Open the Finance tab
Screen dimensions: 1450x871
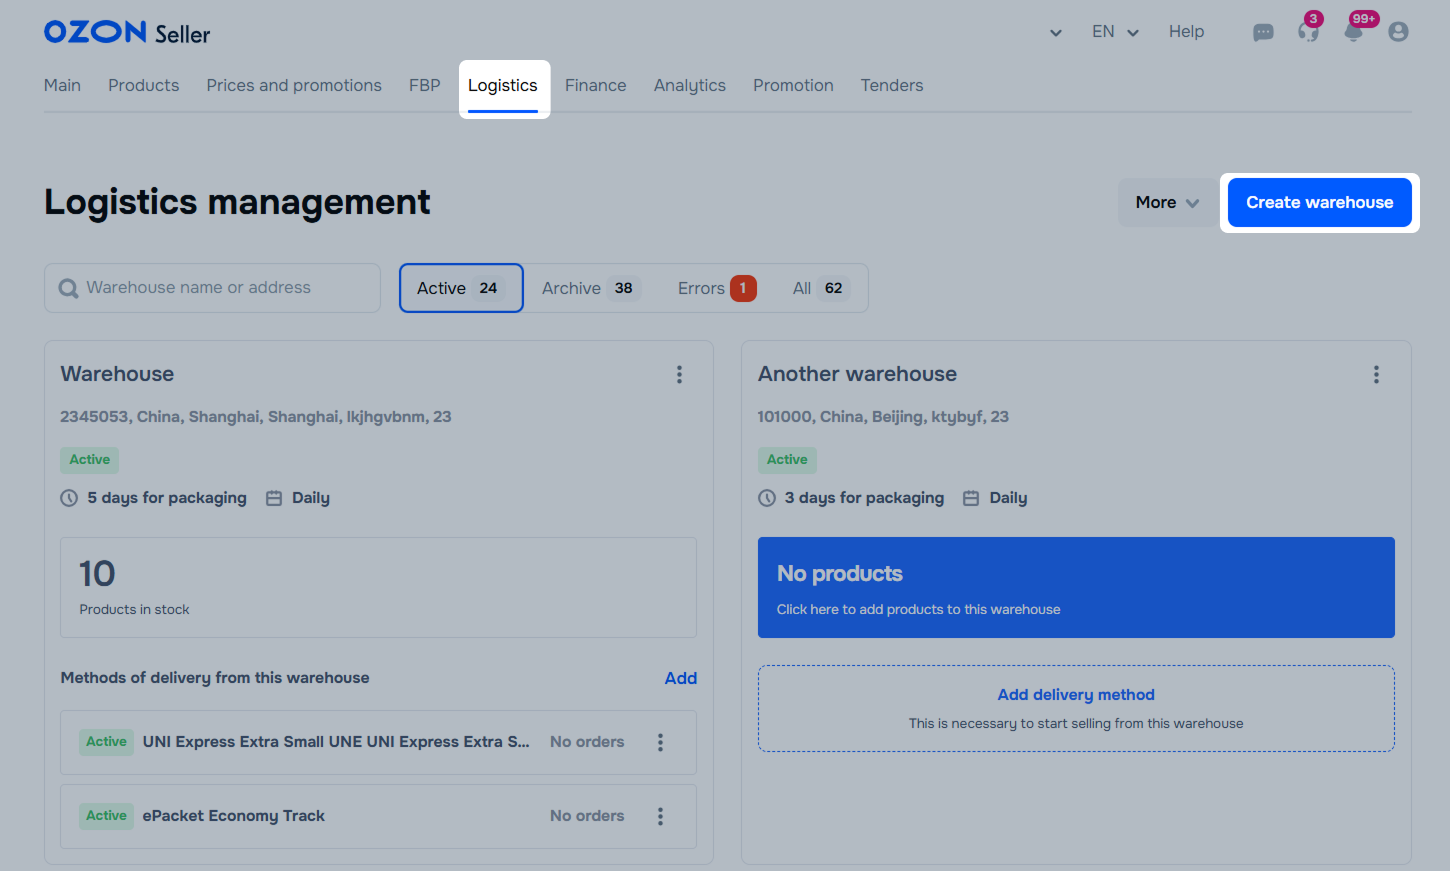[x=596, y=86]
